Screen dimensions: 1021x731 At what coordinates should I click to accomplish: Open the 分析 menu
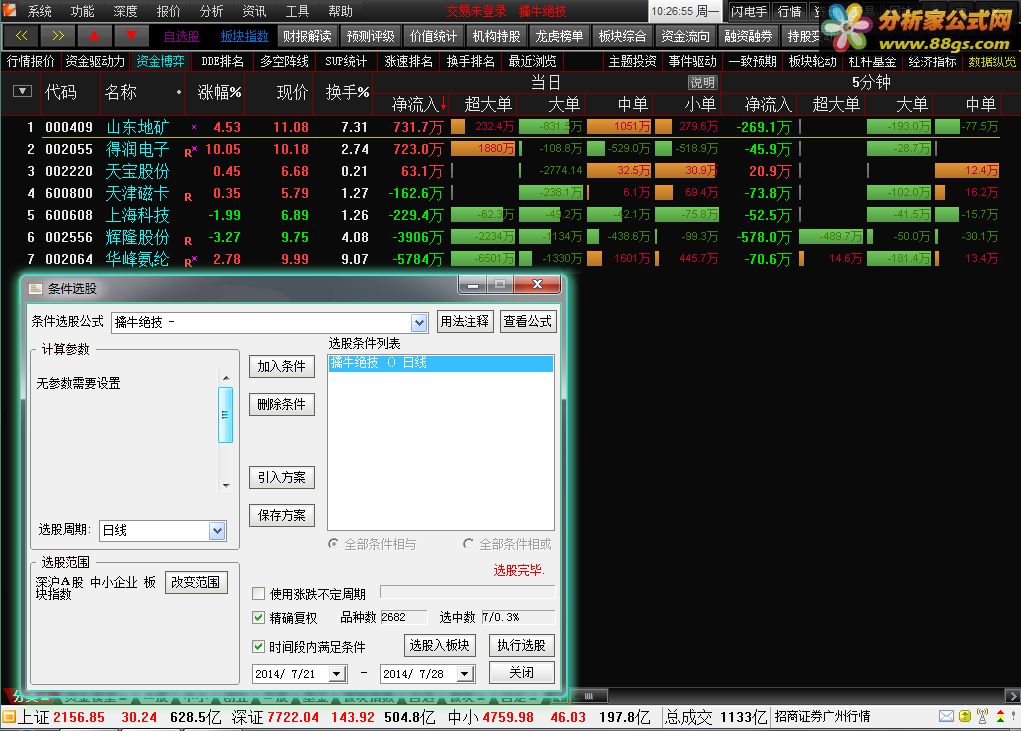pyautogui.click(x=211, y=11)
